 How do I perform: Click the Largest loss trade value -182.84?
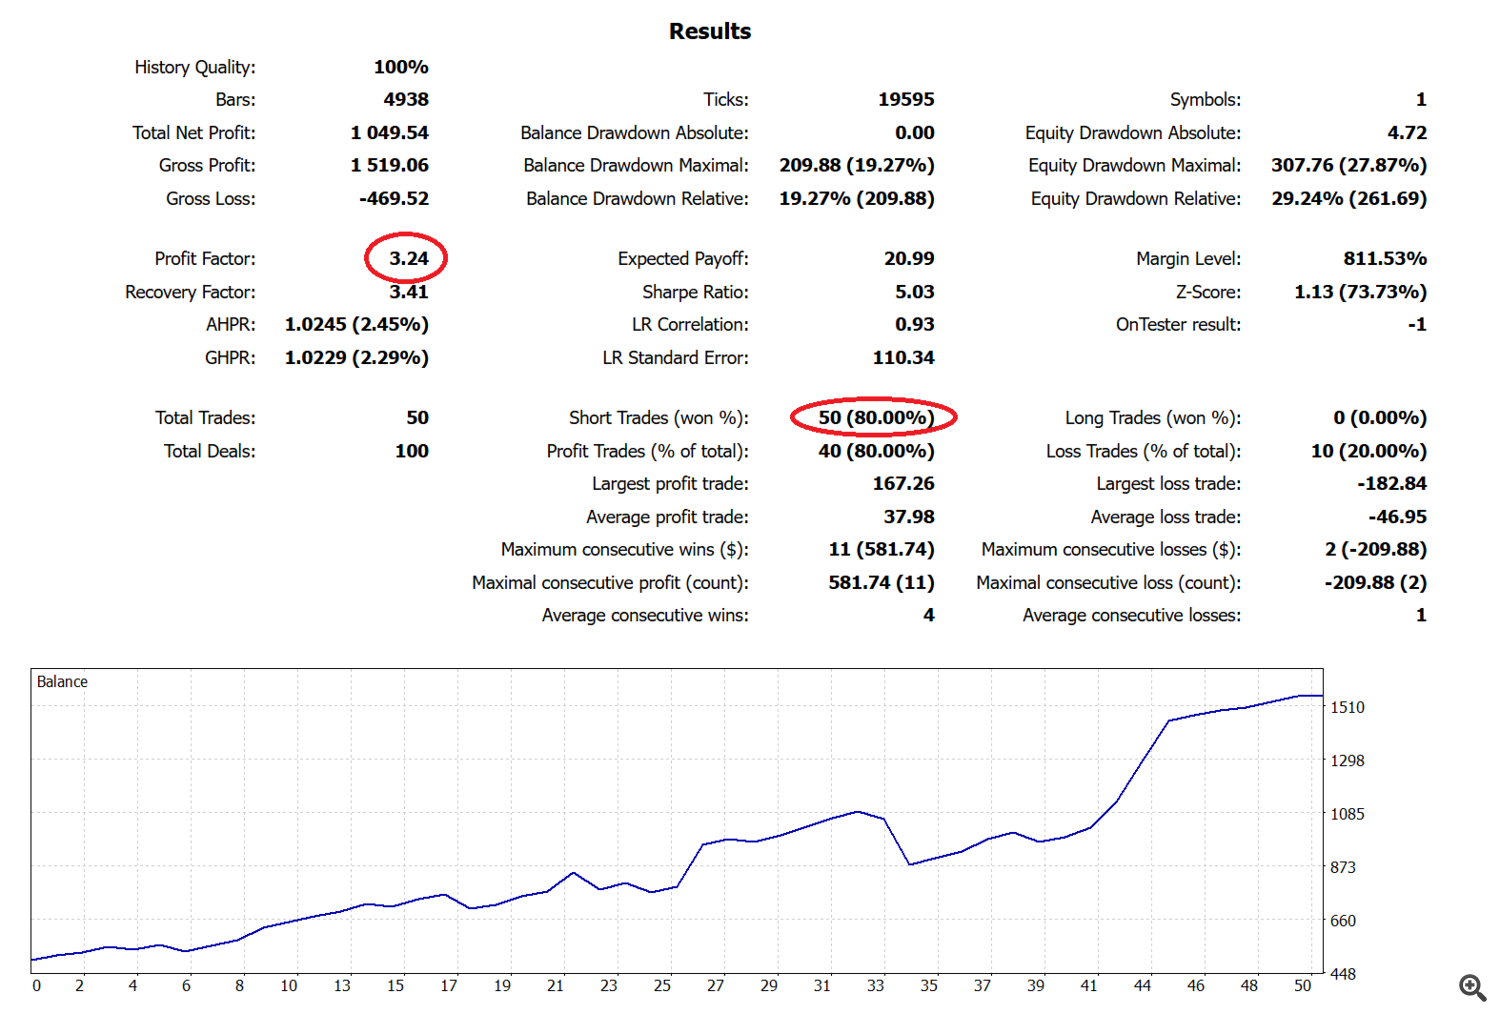point(1391,484)
